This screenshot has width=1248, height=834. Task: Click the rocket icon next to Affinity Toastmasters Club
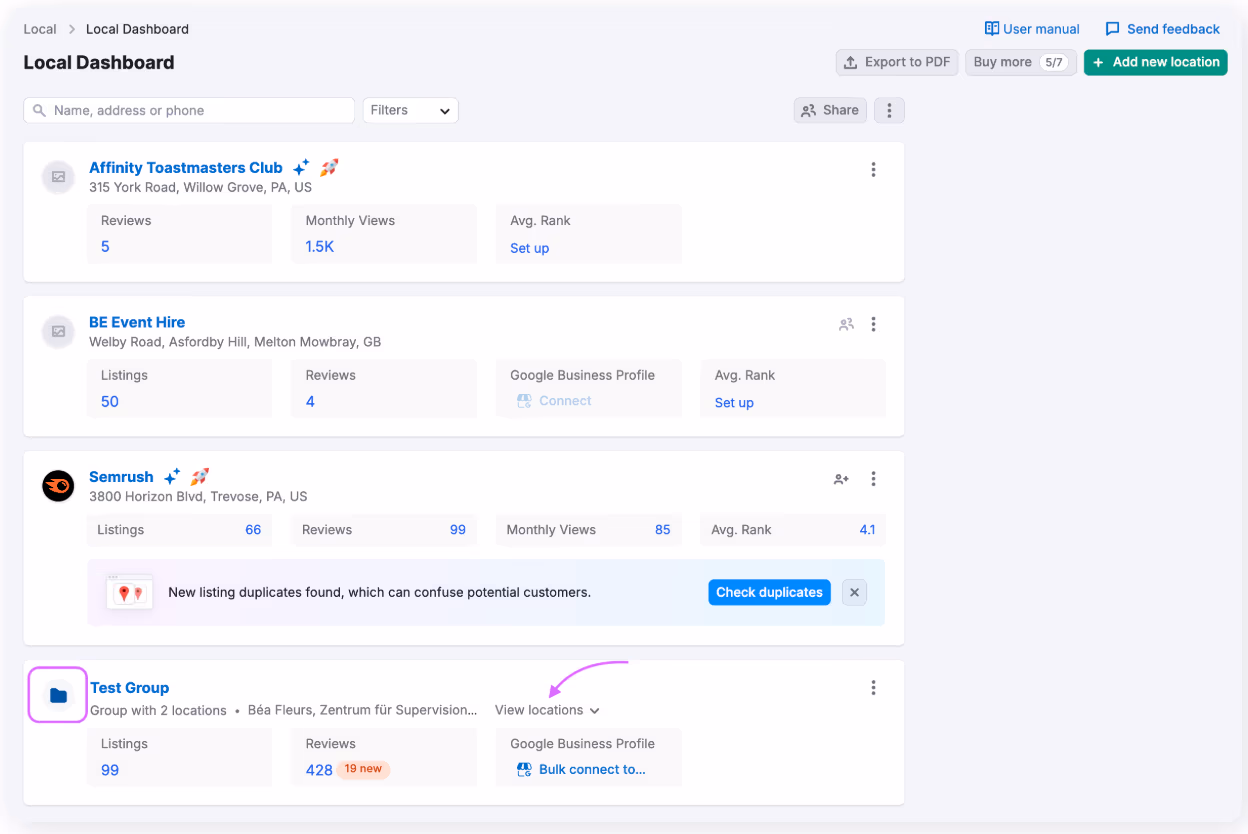click(x=329, y=168)
